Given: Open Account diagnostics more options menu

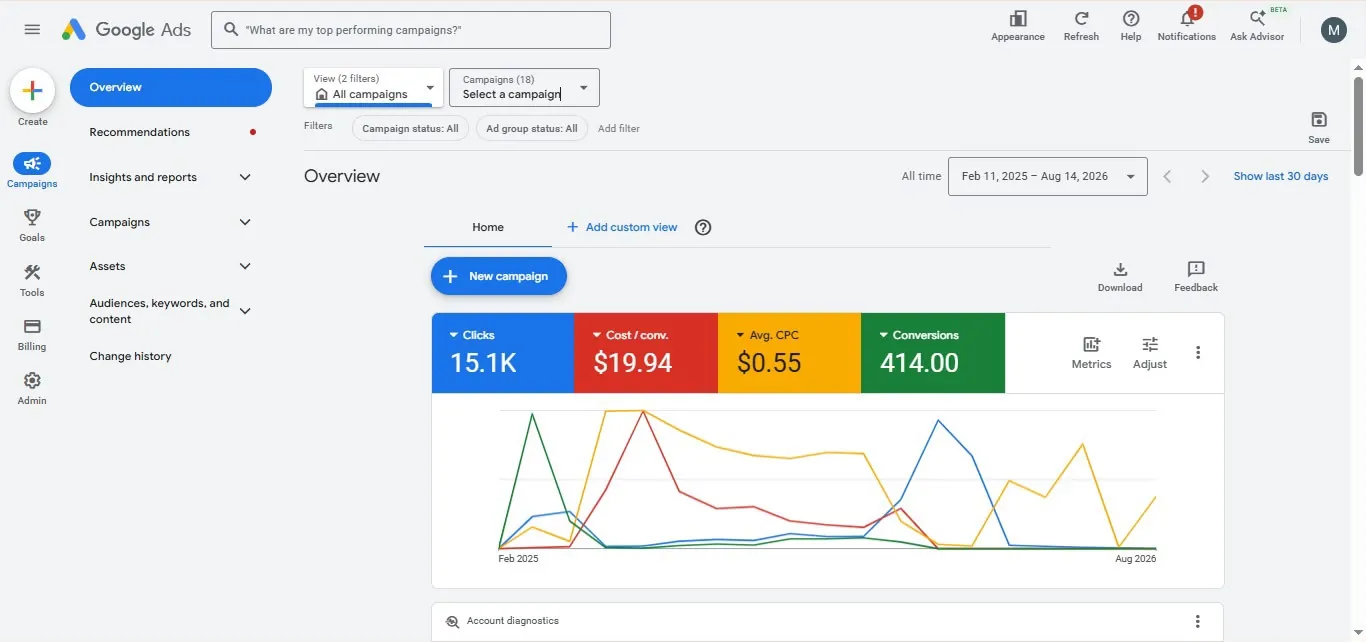Looking at the screenshot, I should (x=1198, y=622).
